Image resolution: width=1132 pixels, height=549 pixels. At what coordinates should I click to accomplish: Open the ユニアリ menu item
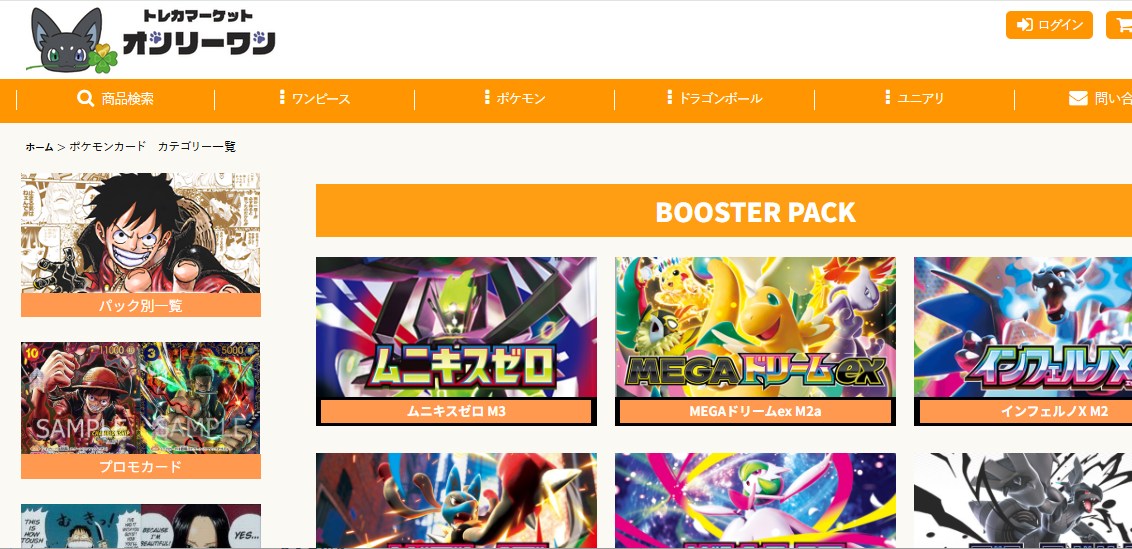tap(915, 99)
